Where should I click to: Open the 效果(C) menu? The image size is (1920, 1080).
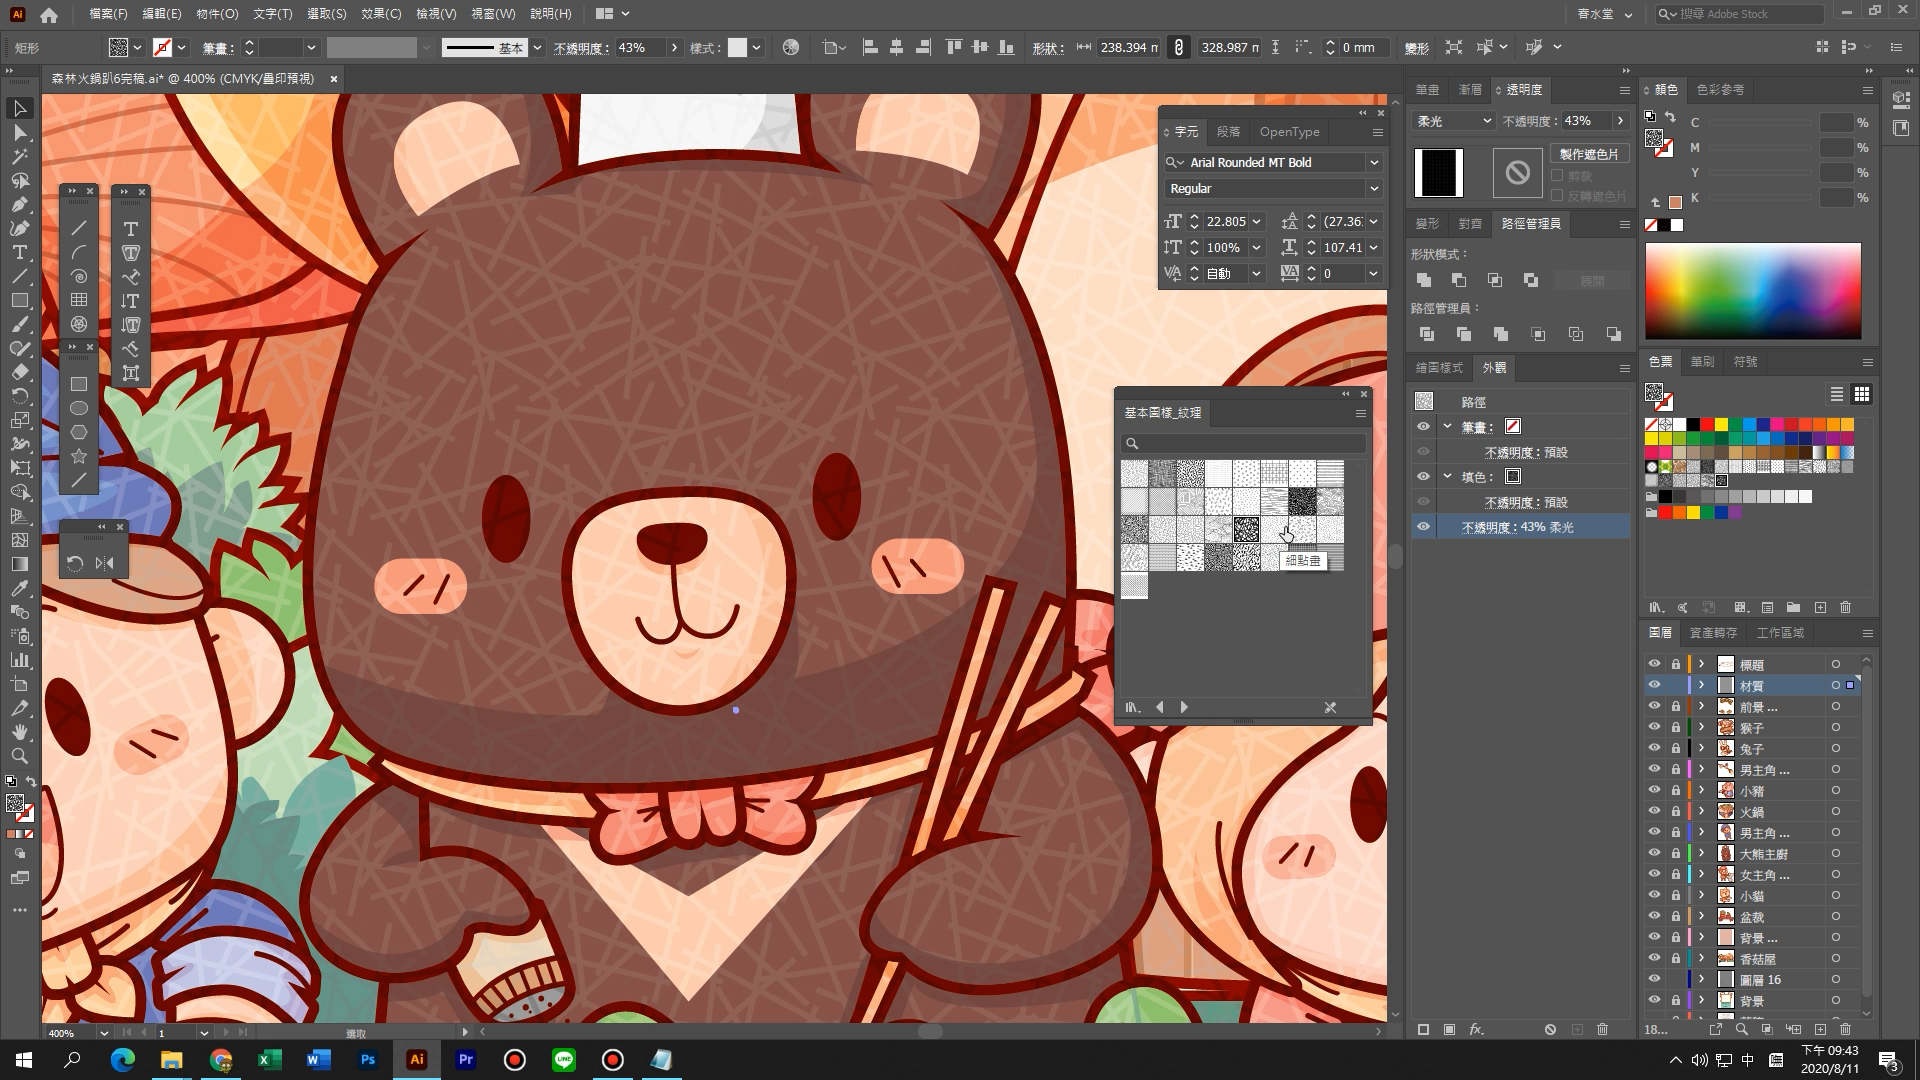coord(380,14)
